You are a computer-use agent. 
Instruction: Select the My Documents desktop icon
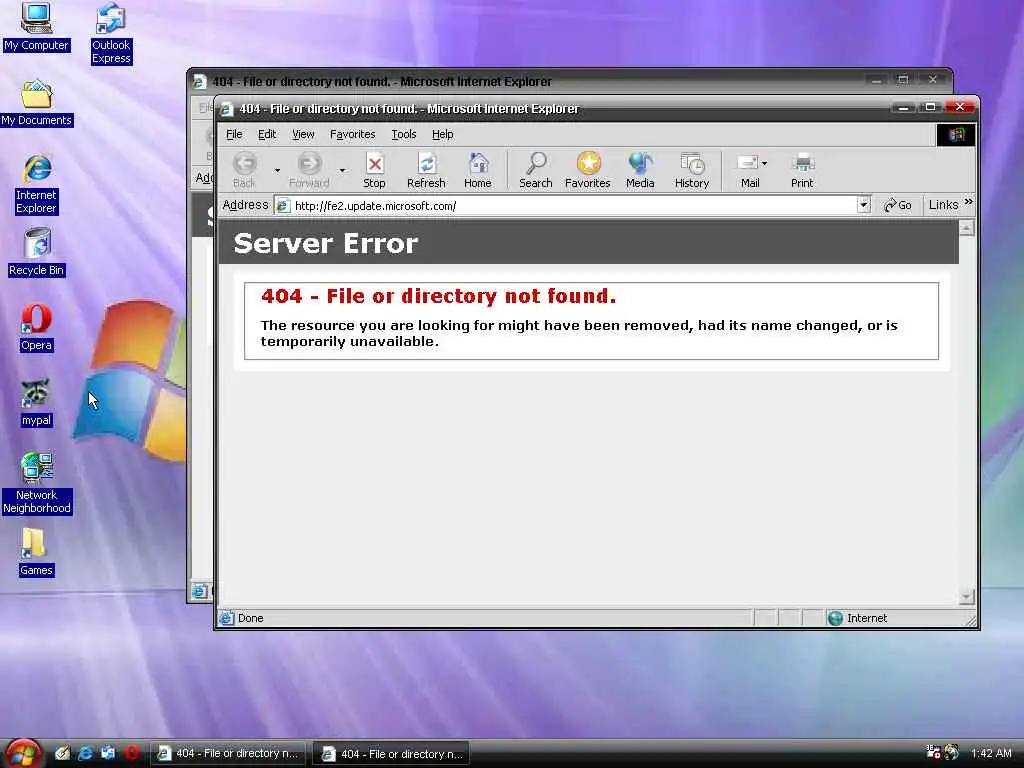tap(37, 103)
